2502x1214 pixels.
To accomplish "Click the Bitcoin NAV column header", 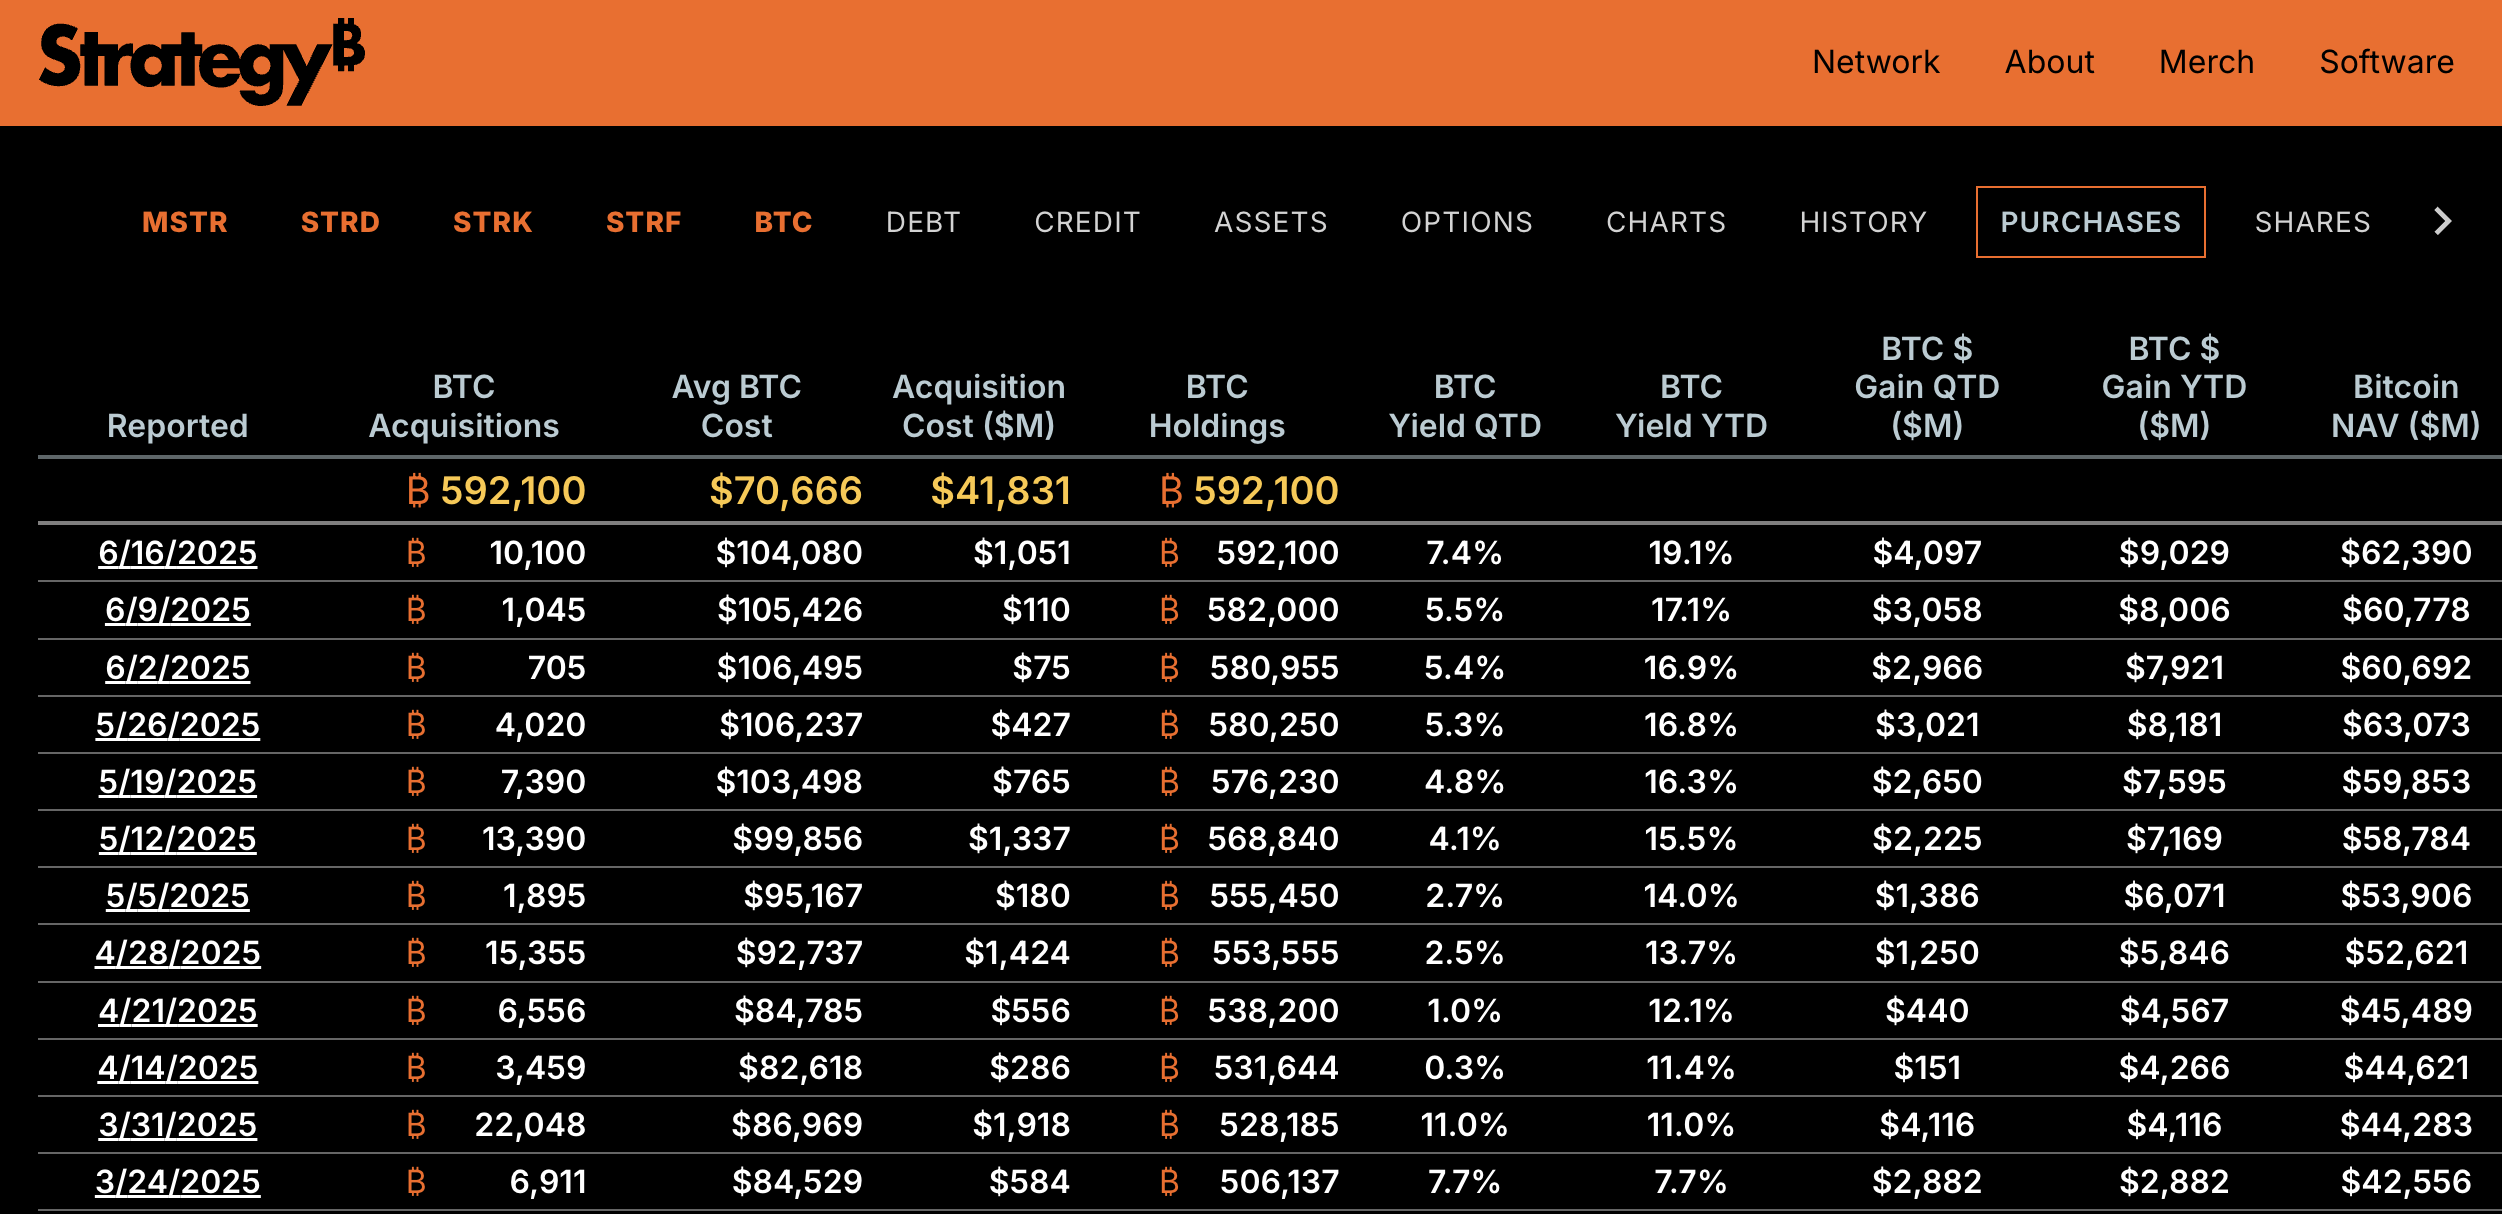I will 2405,406.
